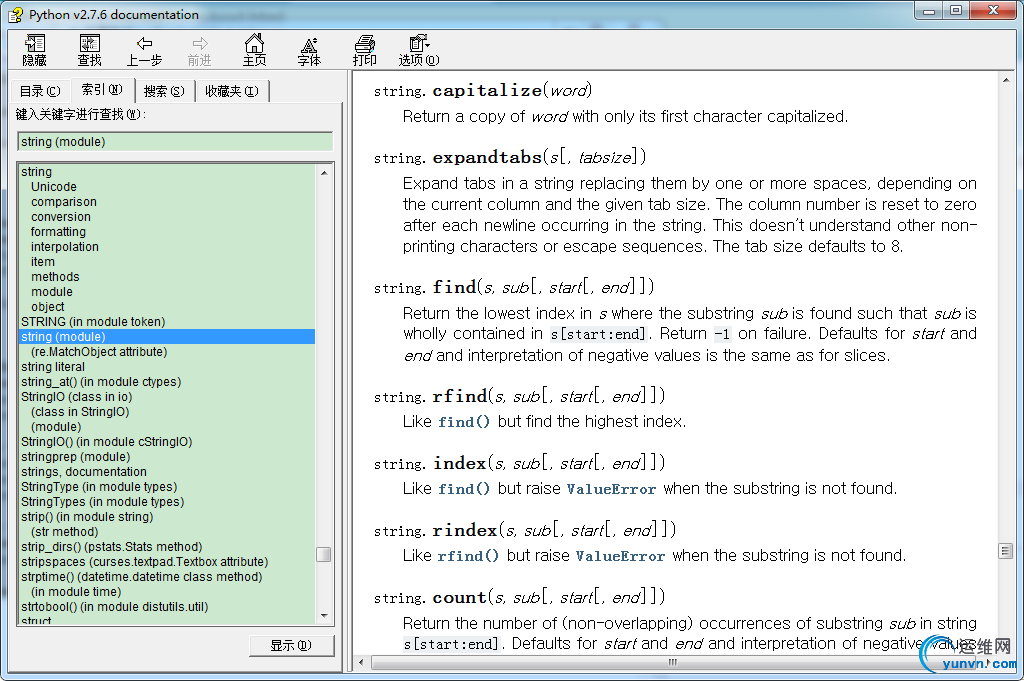Select 'StringType (in module types)' entry
The height and width of the screenshot is (681, 1024).
[x=99, y=487]
